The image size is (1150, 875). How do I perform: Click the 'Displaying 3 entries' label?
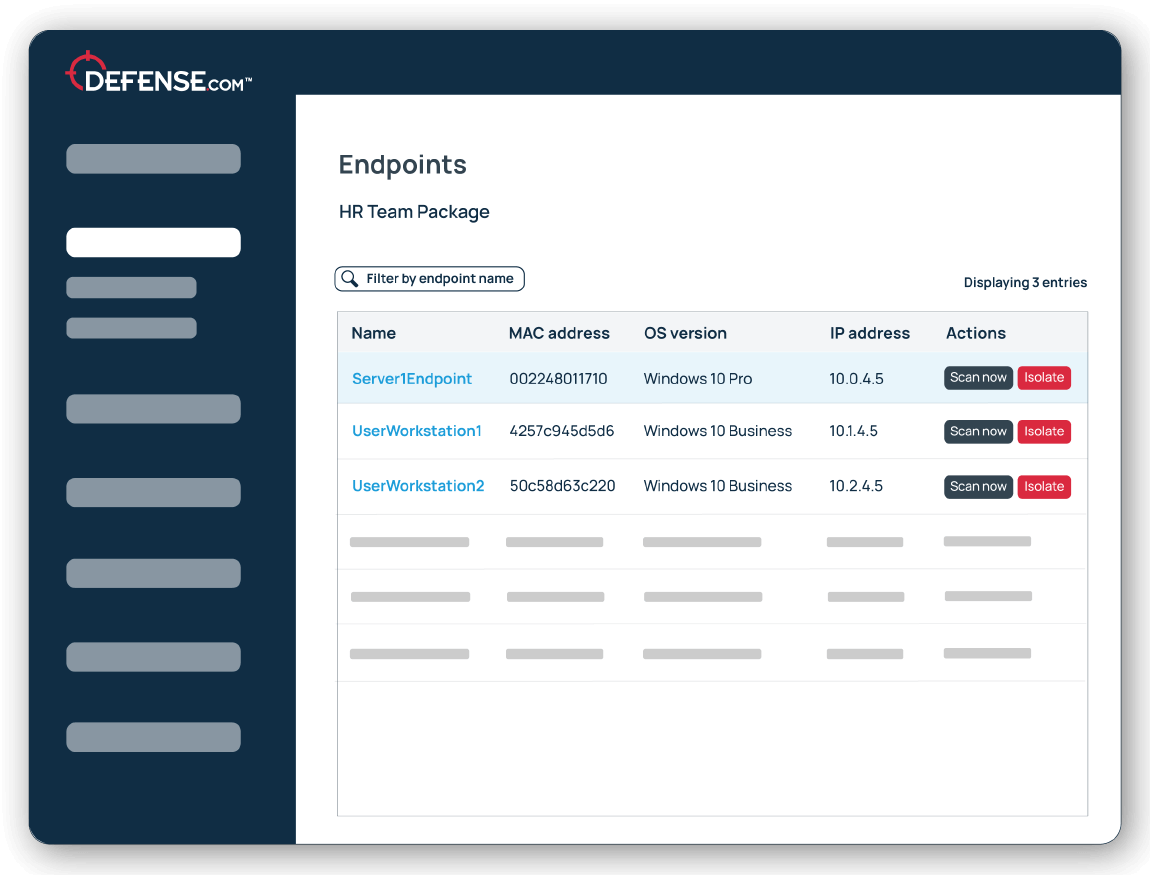click(1025, 282)
